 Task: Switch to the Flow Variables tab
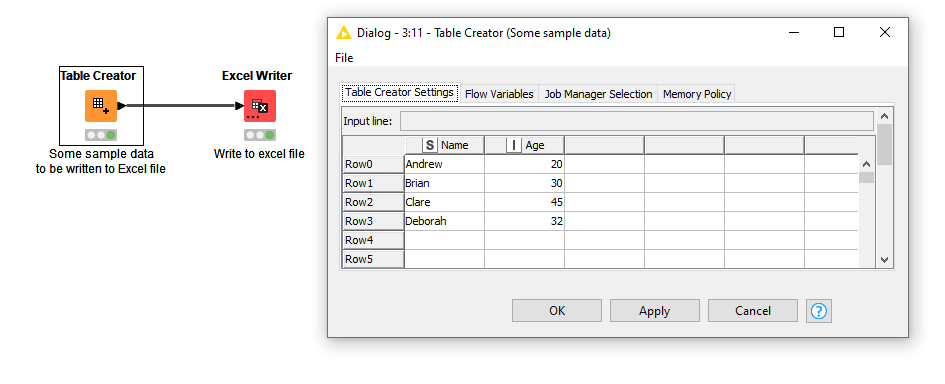point(499,94)
